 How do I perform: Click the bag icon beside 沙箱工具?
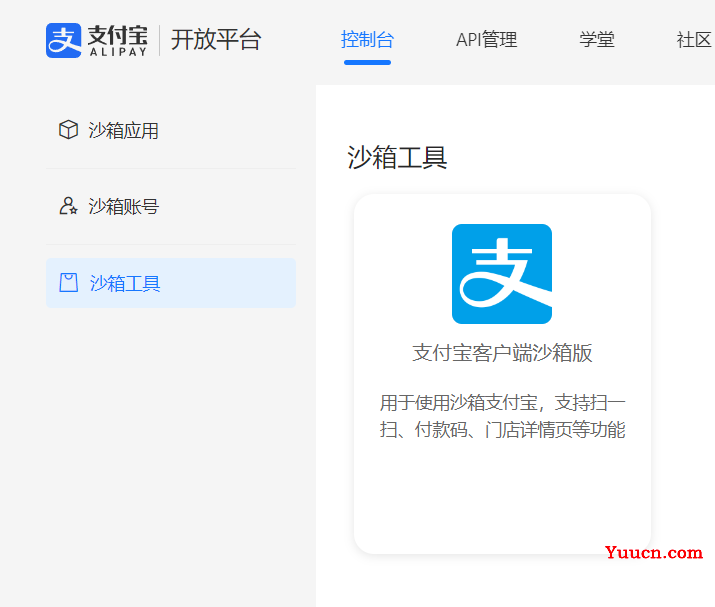(x=68, y=283)
